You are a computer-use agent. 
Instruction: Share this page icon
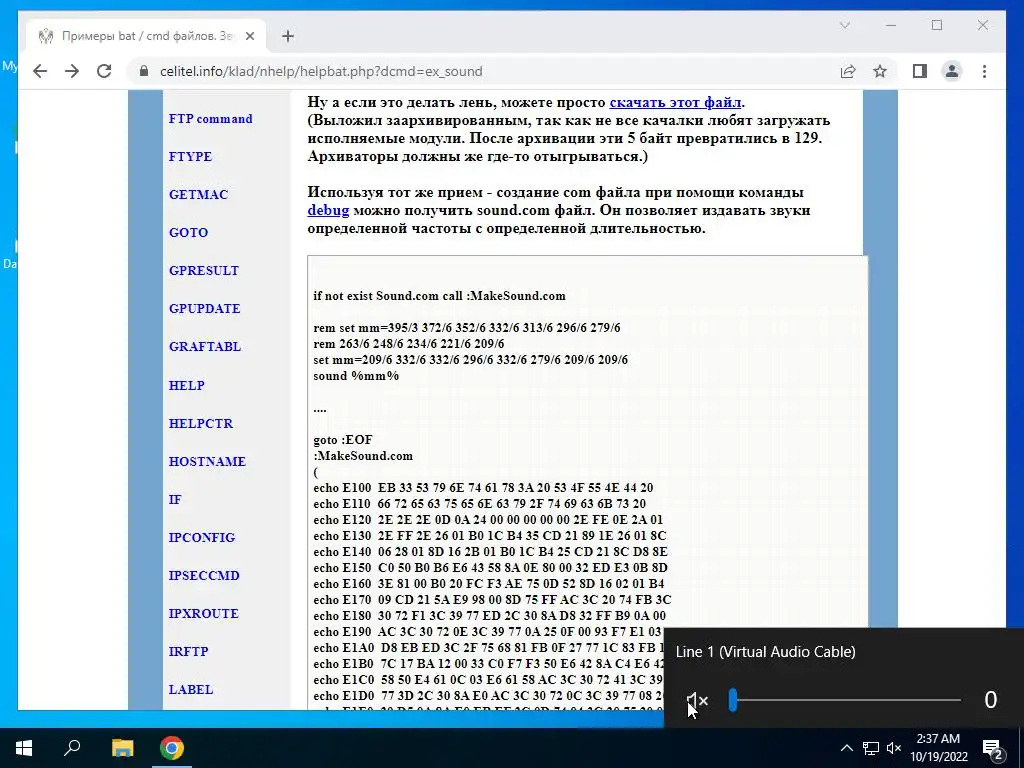pos(848,71)
